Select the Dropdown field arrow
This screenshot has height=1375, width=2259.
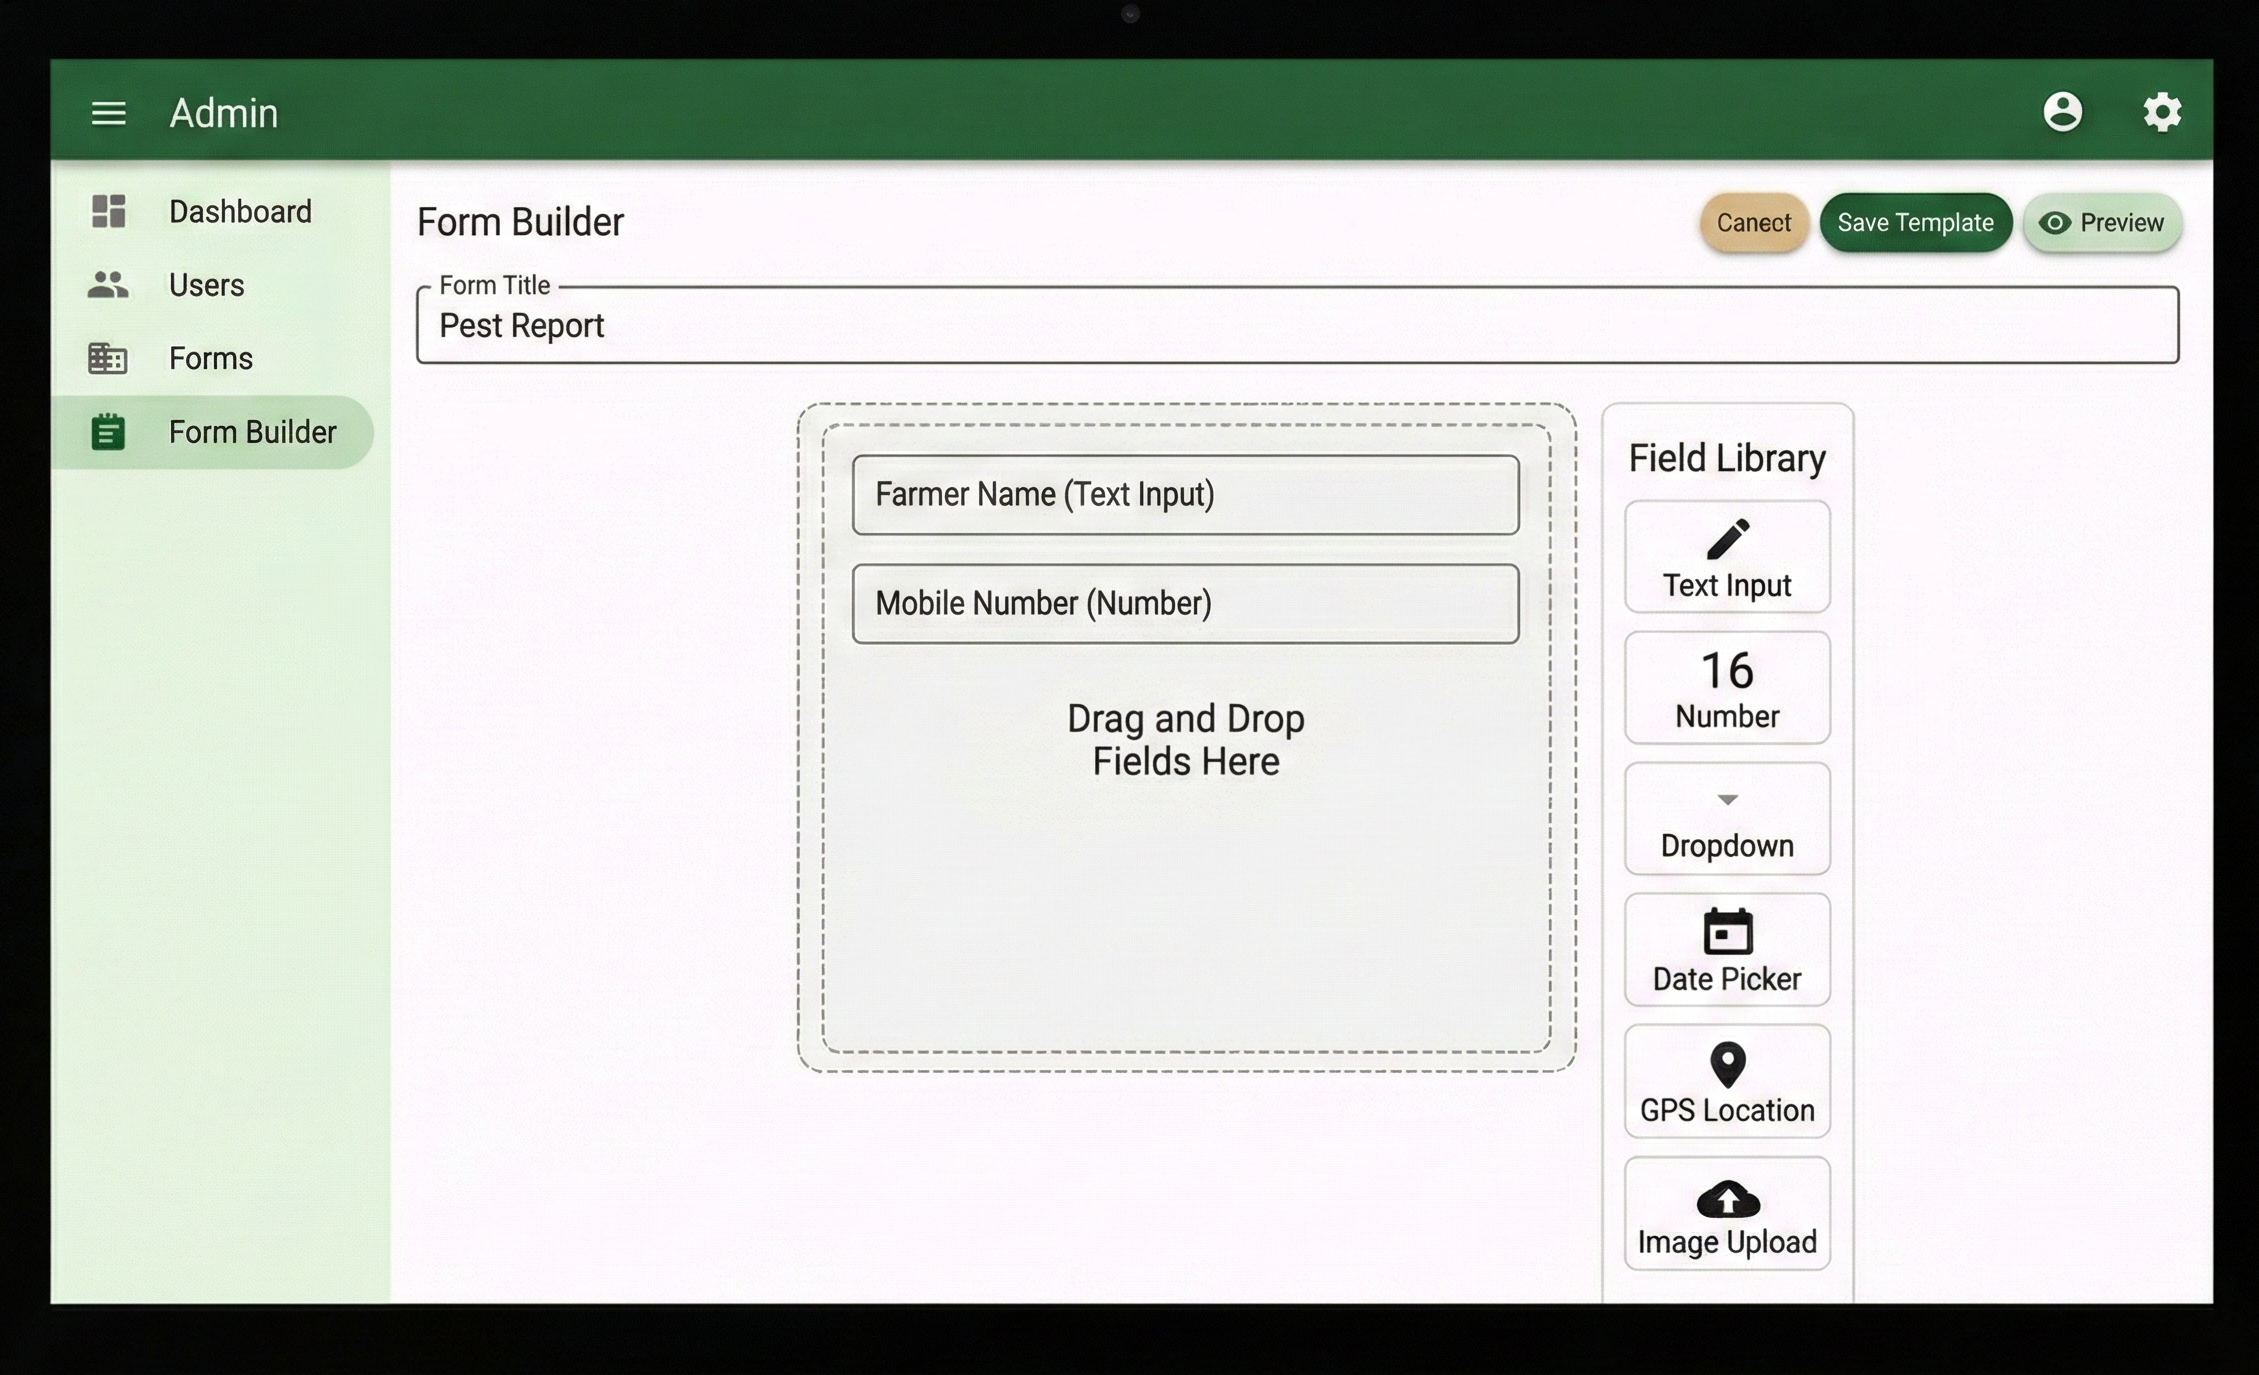1727,800
